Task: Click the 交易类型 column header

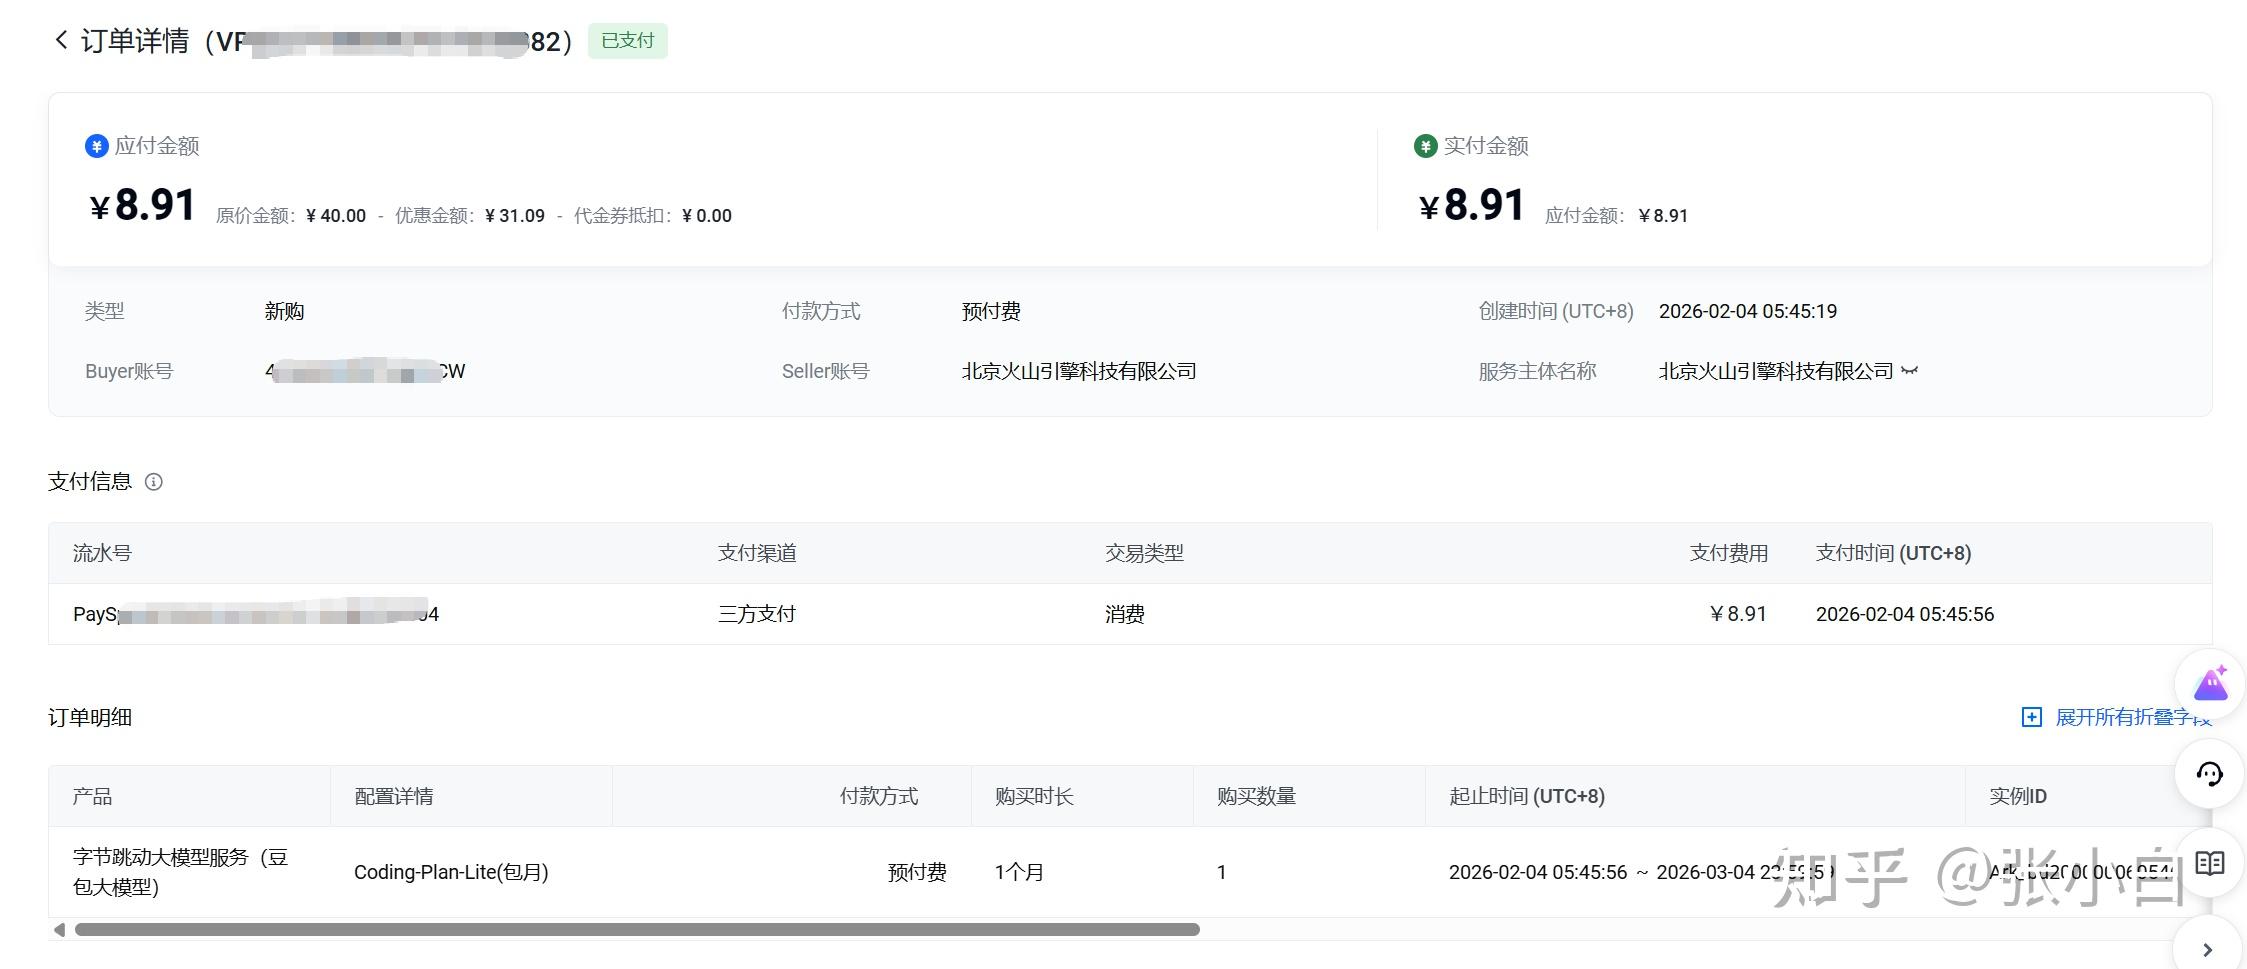Action: 1144,553
